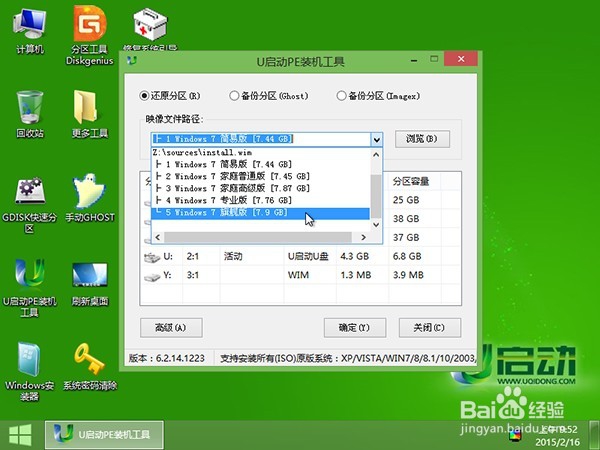Viewport: 600px width, 450px height.
Task: Click the 关闭(C) close button
Action: (x=430, y=328)
